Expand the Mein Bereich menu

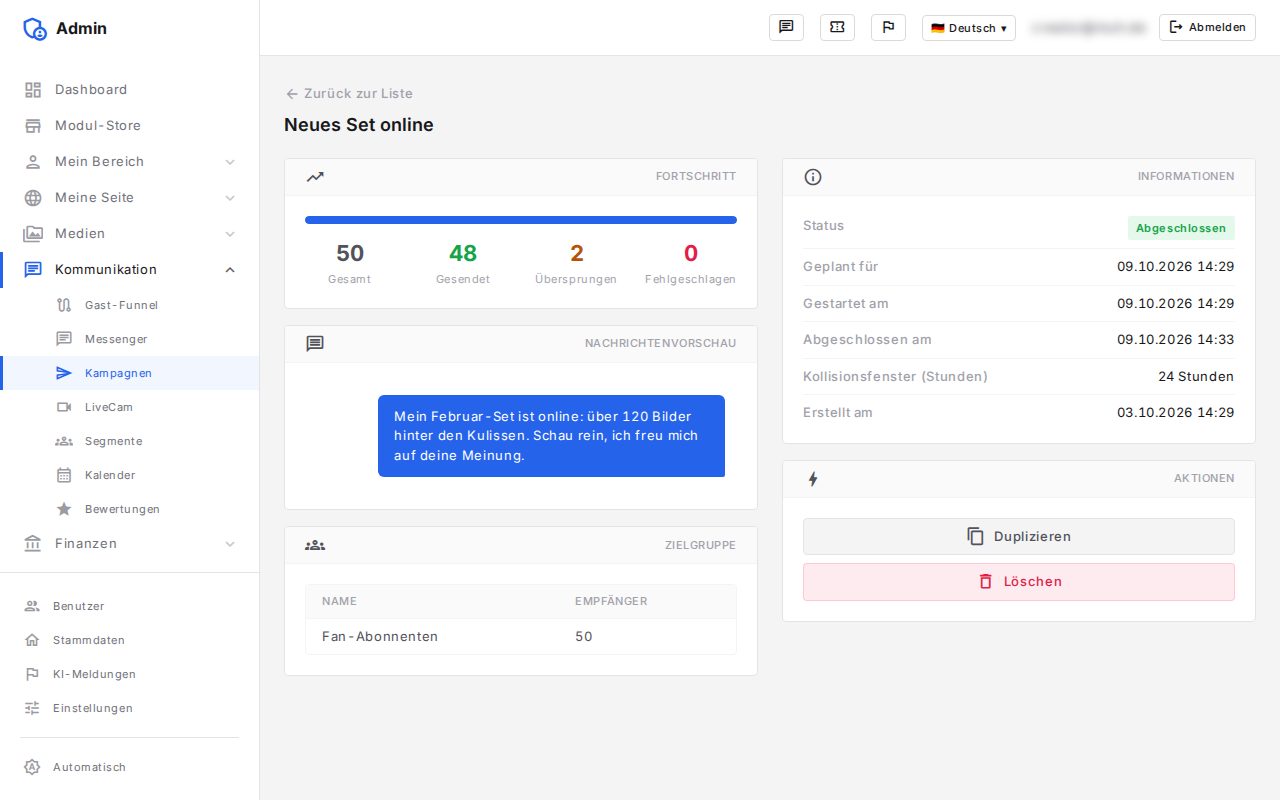pyautogui.click(x=130, y=162)
